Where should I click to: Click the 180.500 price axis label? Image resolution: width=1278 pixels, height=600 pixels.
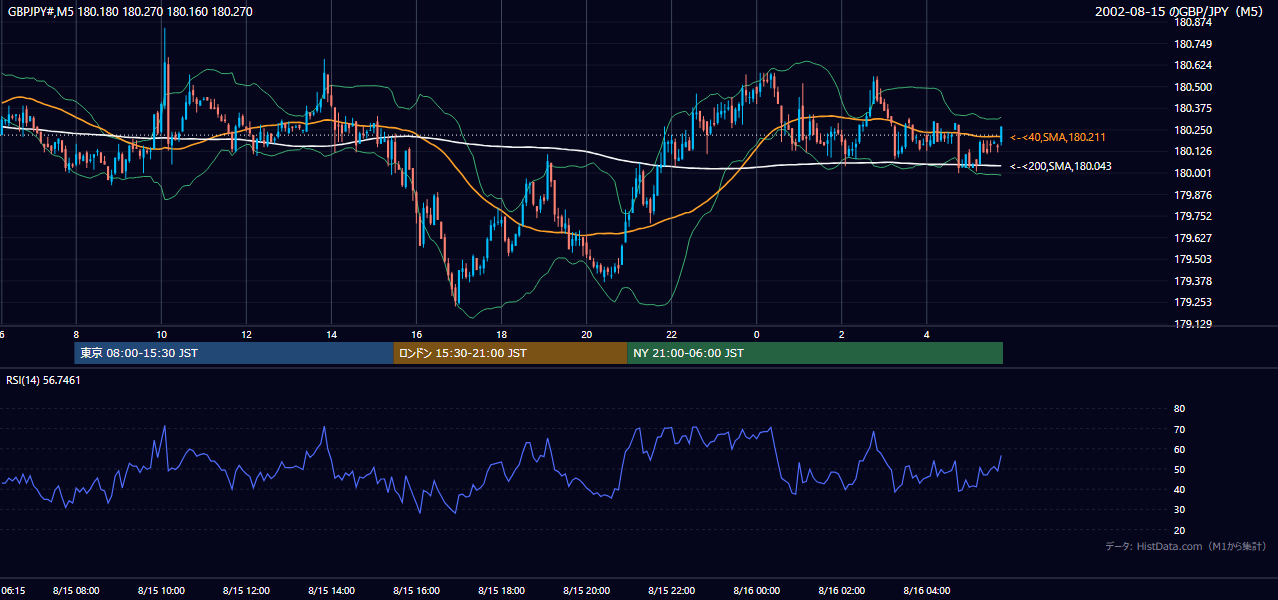coord(1194,87)
